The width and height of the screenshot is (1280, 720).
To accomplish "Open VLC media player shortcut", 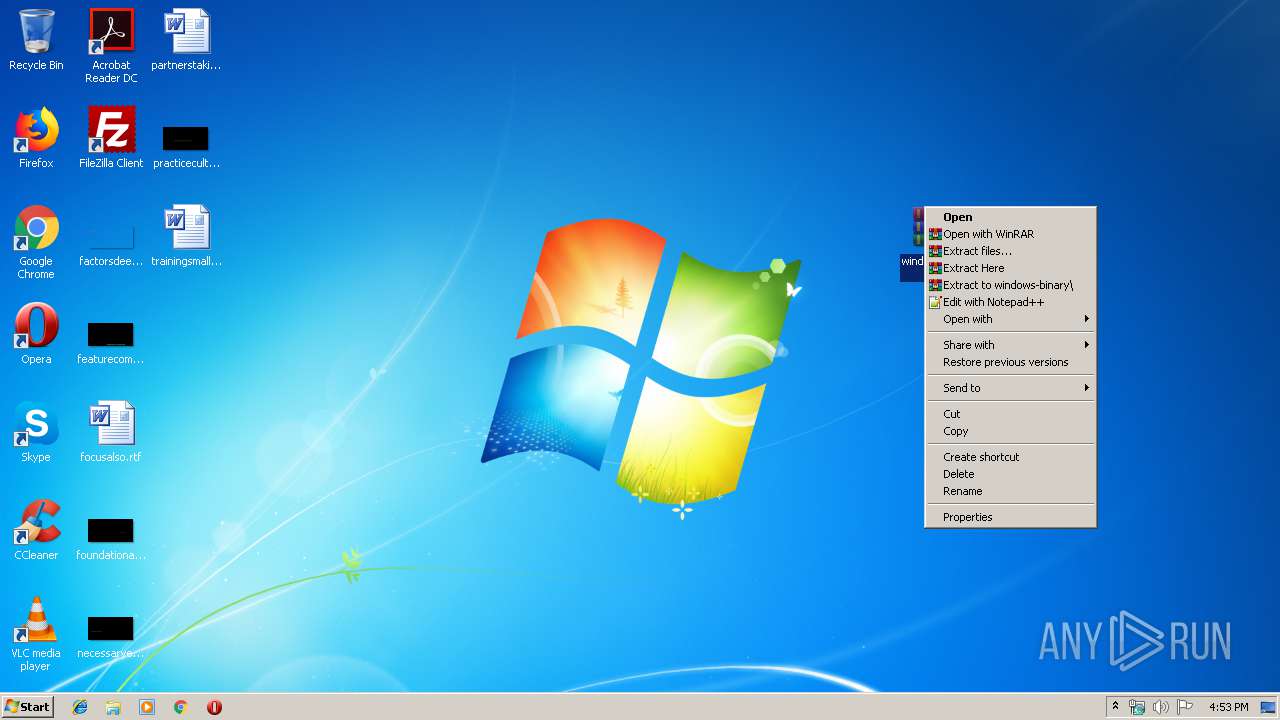I will point(36,634).
